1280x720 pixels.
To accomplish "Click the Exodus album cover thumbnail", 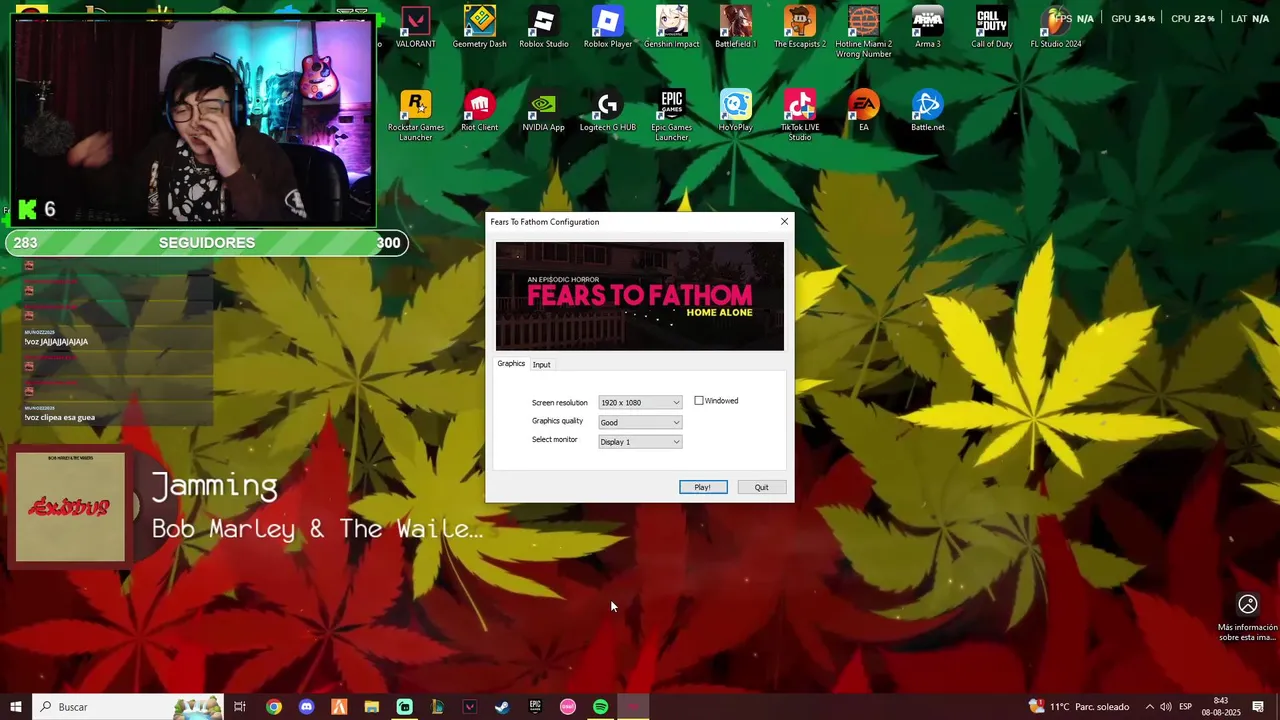I will (x=70, y=507).
